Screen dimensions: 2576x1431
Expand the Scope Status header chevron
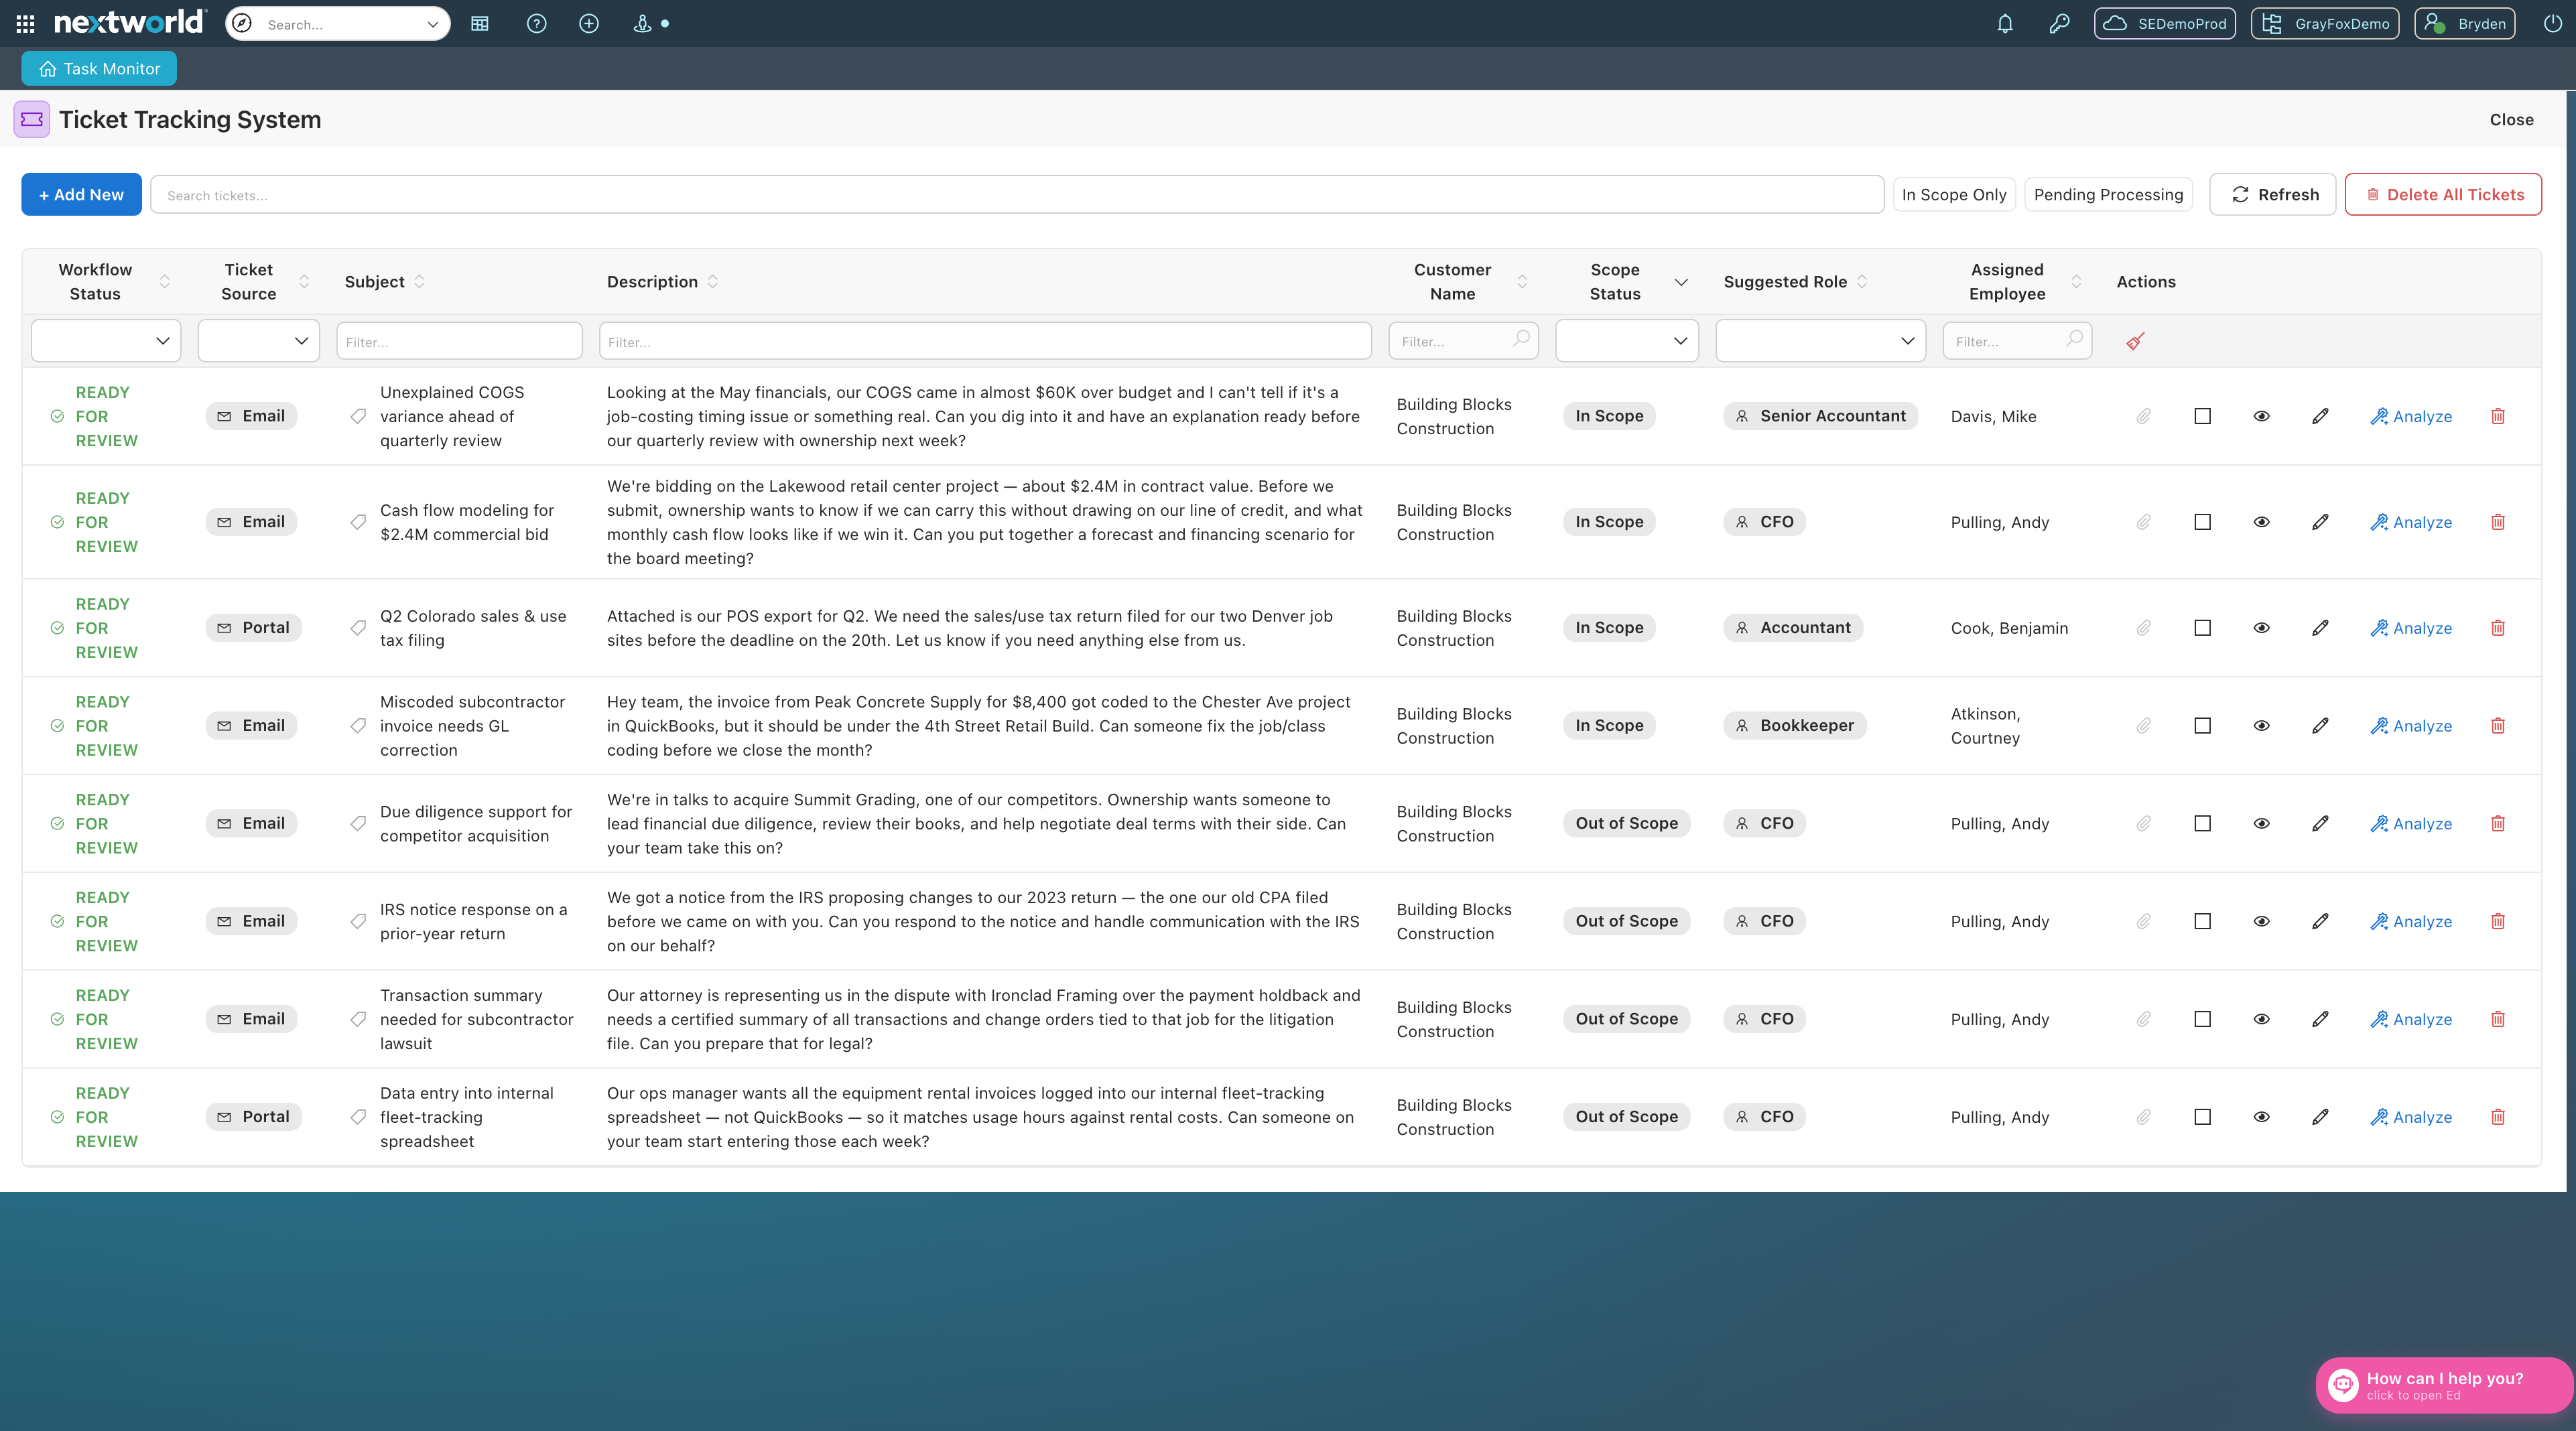click(1680, 282)
